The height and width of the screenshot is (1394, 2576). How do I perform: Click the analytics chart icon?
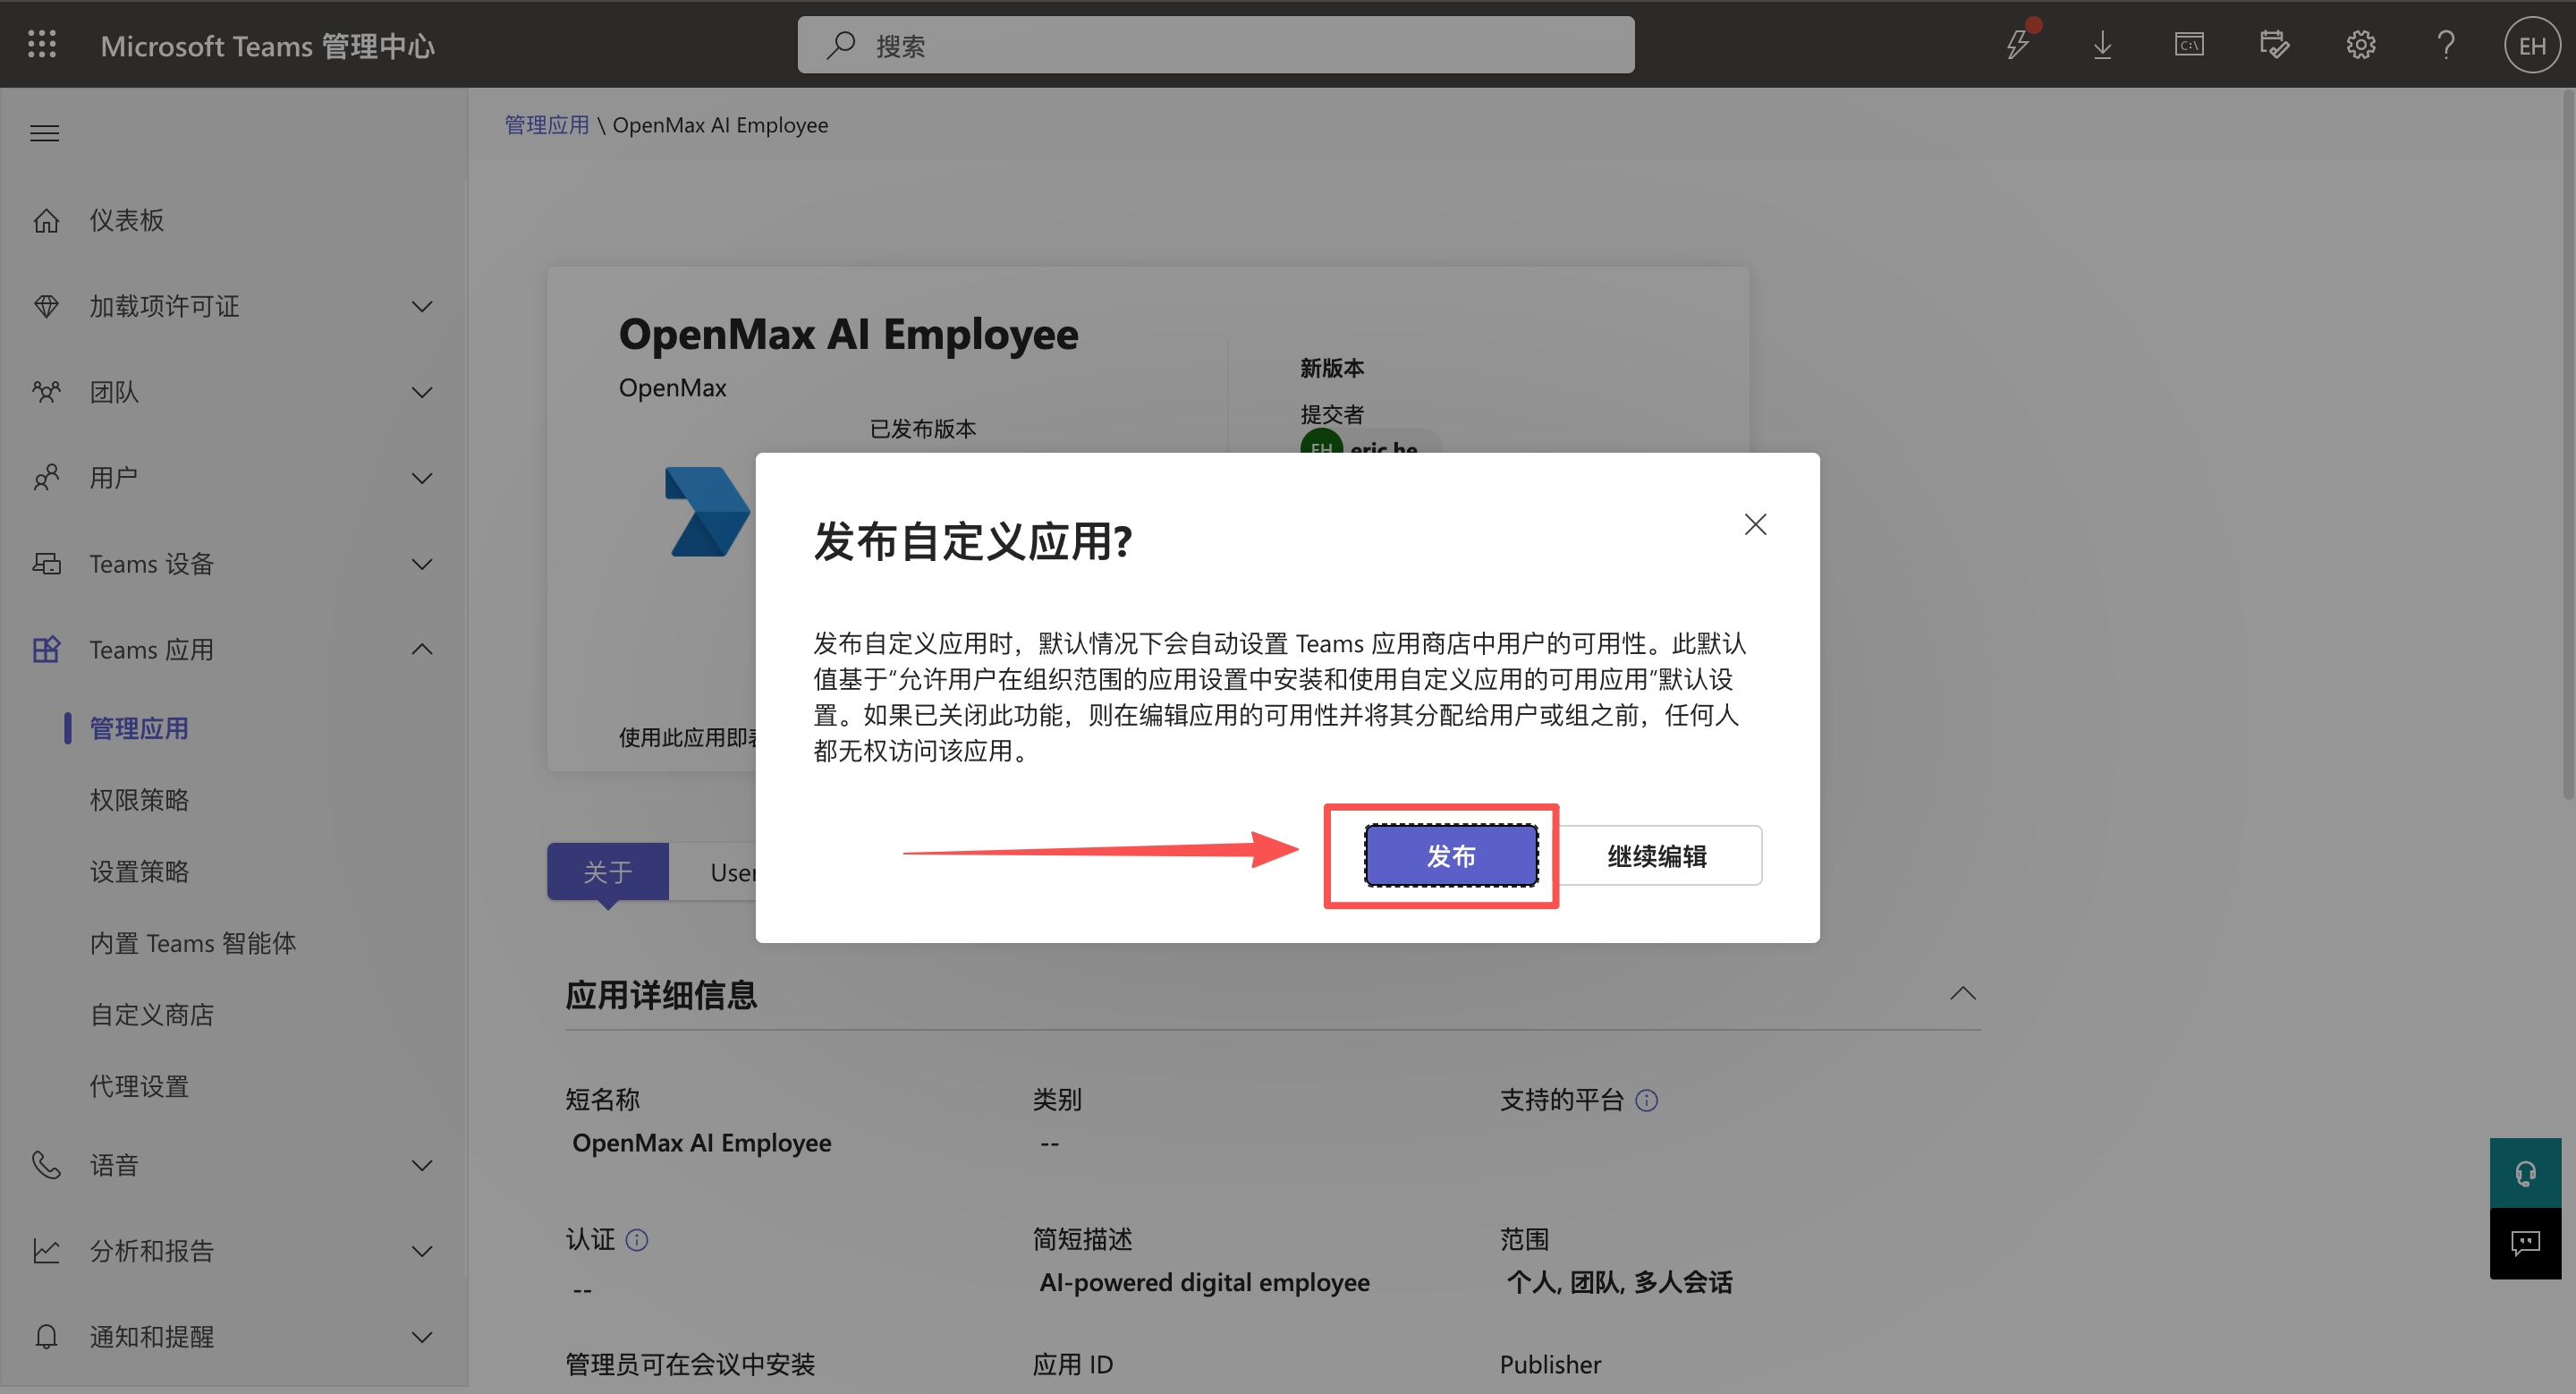tap(46, 1251)
